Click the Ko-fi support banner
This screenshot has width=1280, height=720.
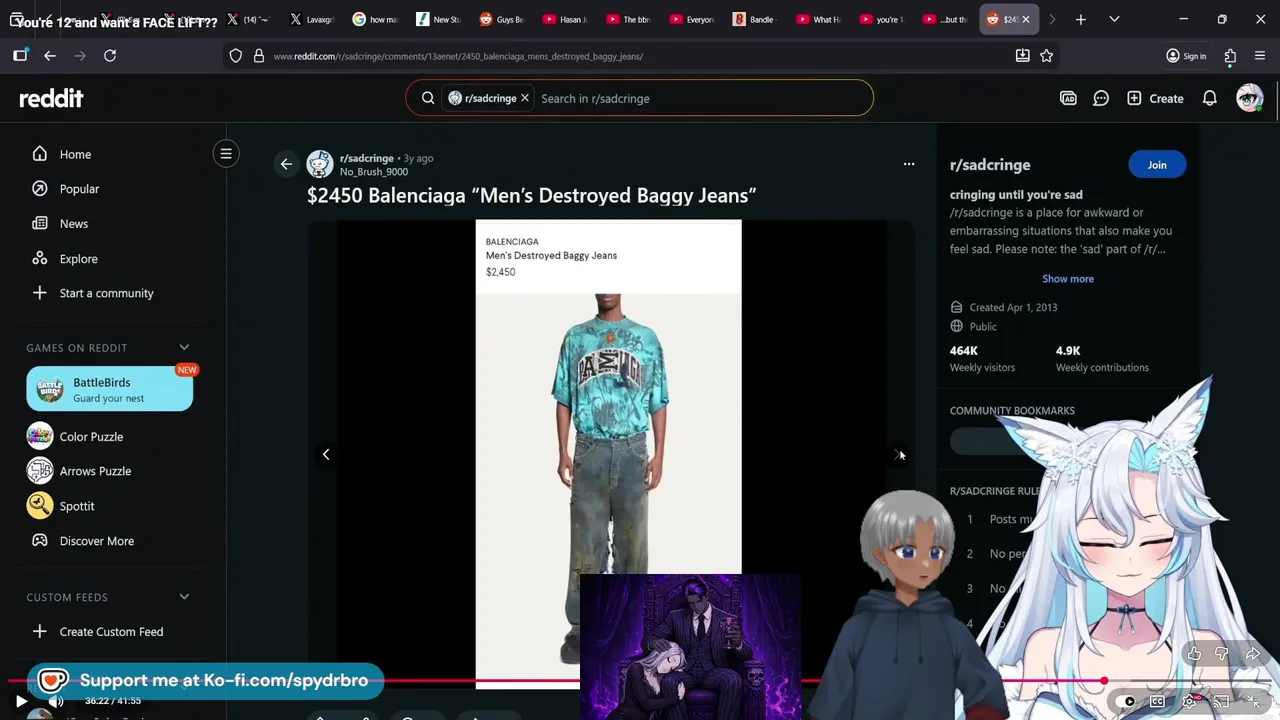(x=205, y=680)
